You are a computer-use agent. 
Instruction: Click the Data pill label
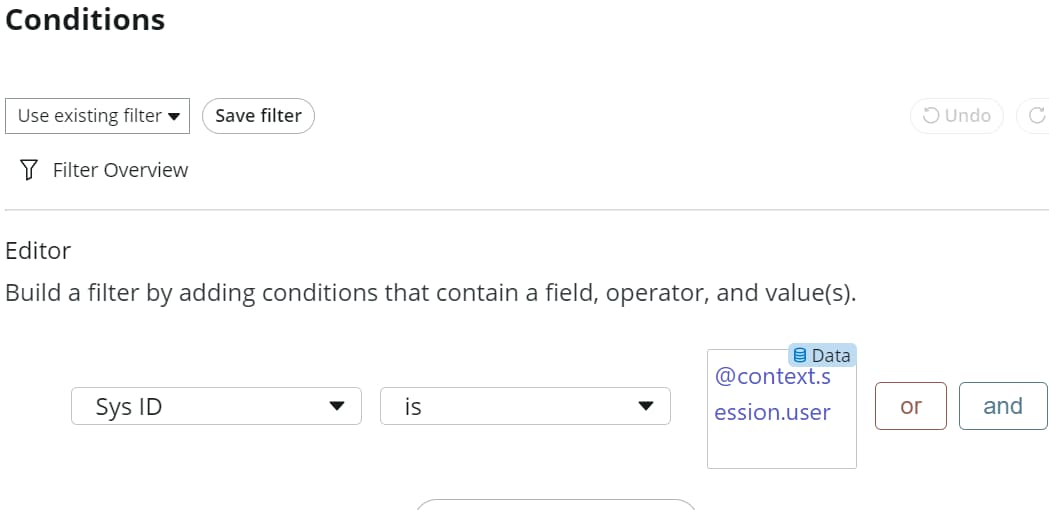(822, 355)
